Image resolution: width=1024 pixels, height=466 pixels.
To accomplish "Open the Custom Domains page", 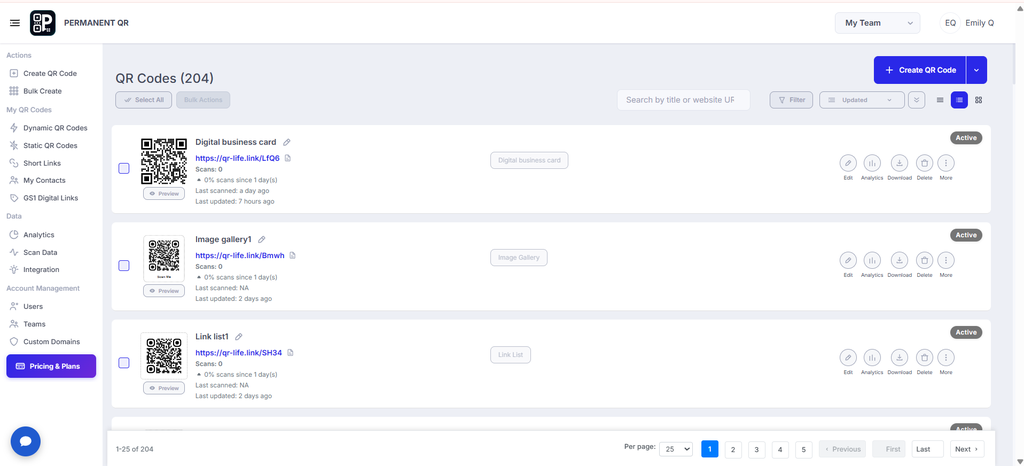I will (44, 341).
